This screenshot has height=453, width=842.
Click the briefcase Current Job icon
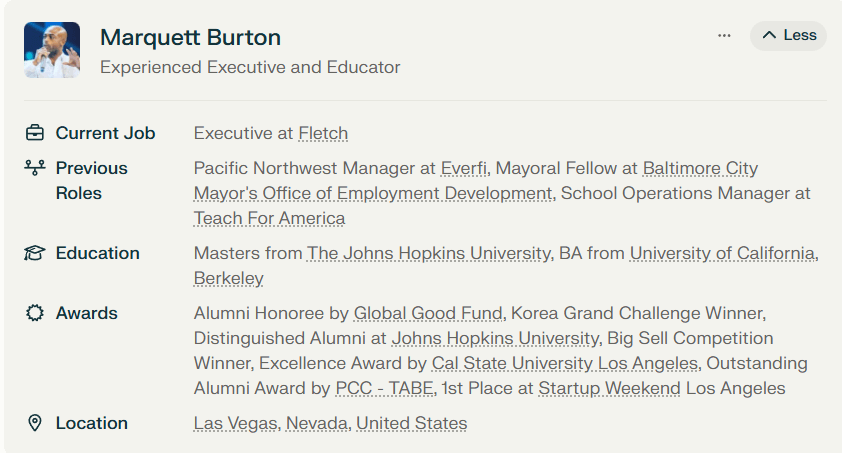(35, 133)
